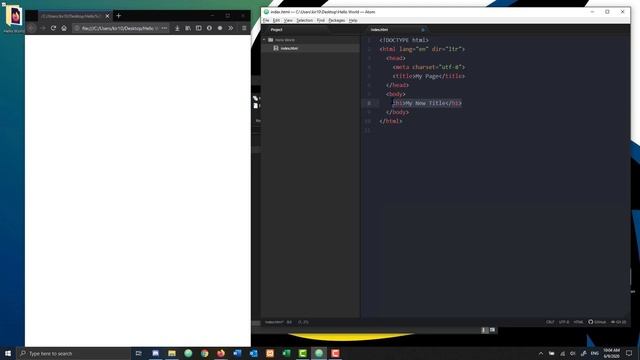Open the network tray icon
Screen dimensions: 640x360
562,353
